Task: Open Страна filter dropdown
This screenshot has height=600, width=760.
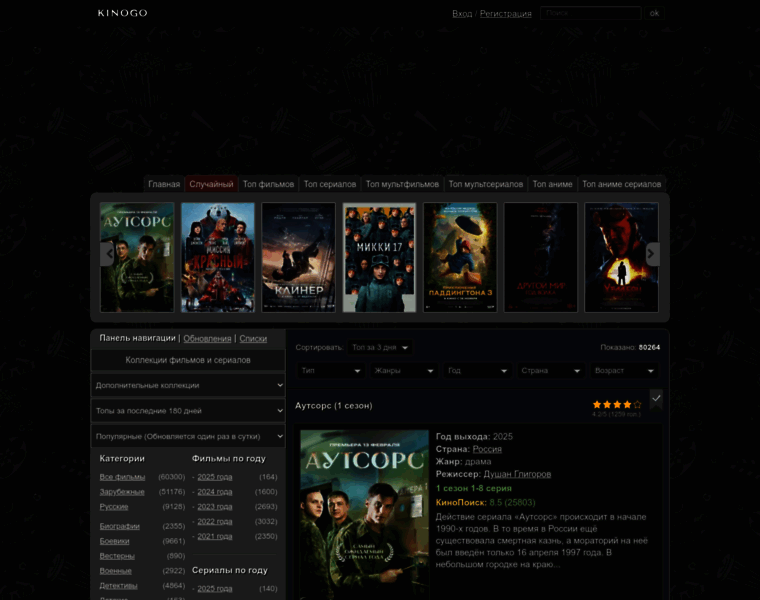Action: click(551, 371)
